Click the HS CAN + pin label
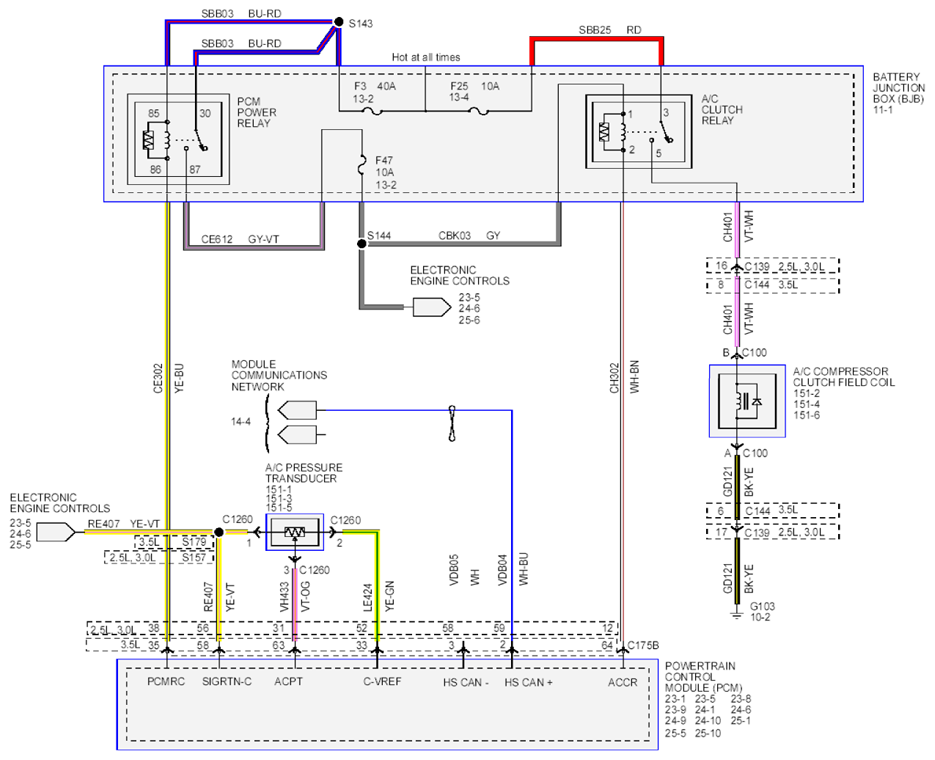 tap(528, 683)
